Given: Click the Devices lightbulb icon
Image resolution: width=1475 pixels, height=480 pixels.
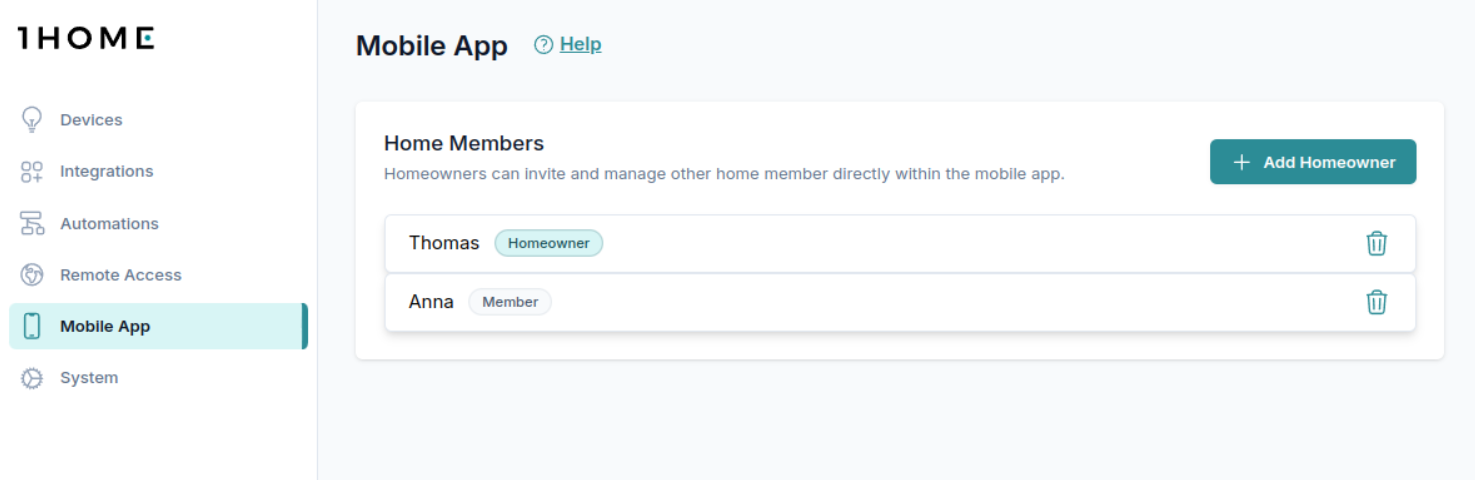Looking at the screenshot, I should click(x=32, y=119).
